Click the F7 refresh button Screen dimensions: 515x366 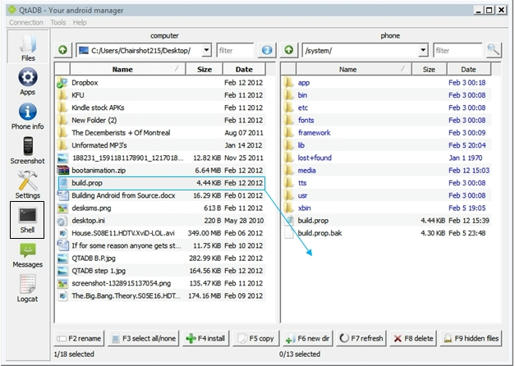[361, 338]
